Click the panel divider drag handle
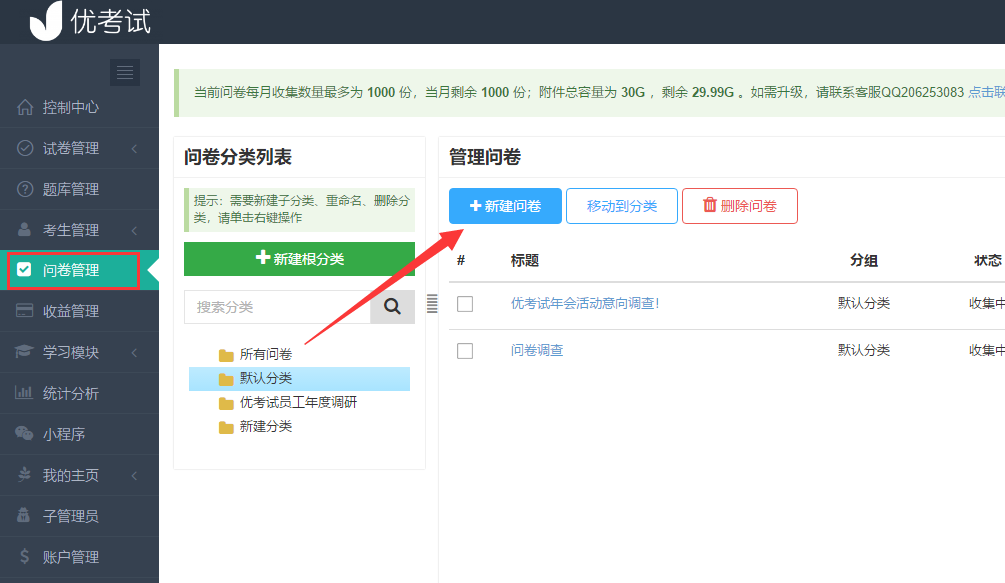Image resolution: width=1005 pixels, height=583 pixels. pyautogui.click(x=432, y=304)
